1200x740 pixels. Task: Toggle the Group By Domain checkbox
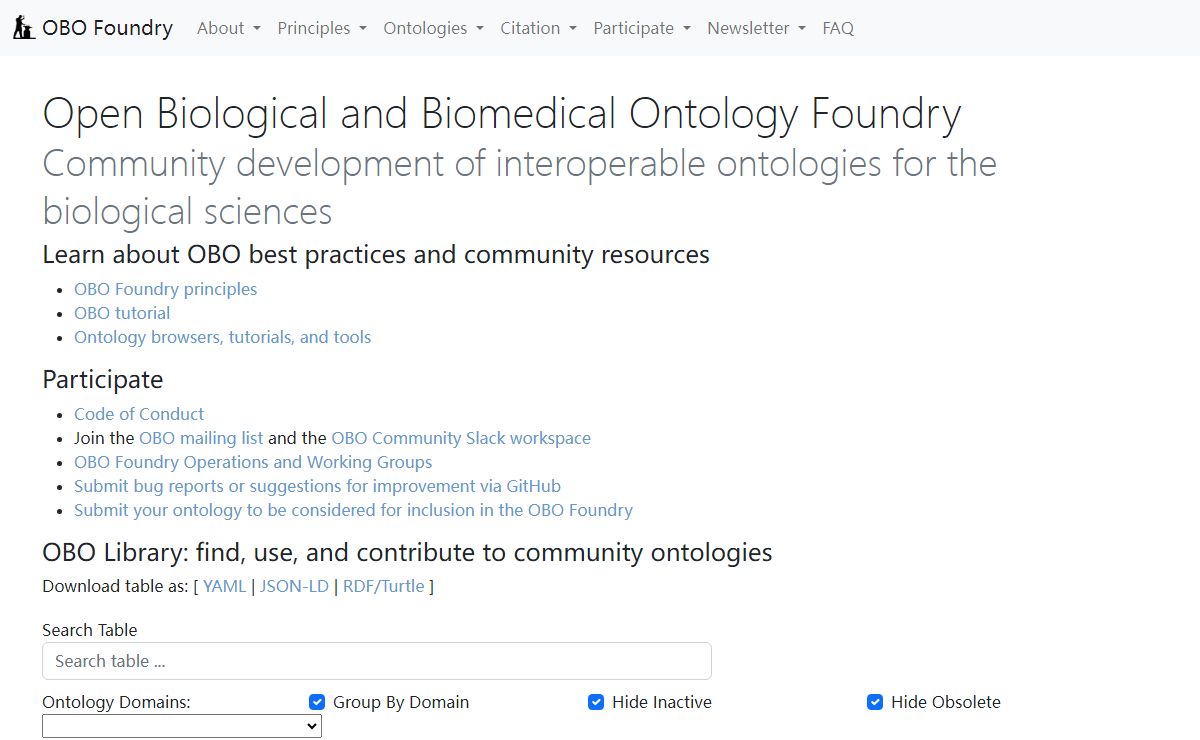(317, 702)
